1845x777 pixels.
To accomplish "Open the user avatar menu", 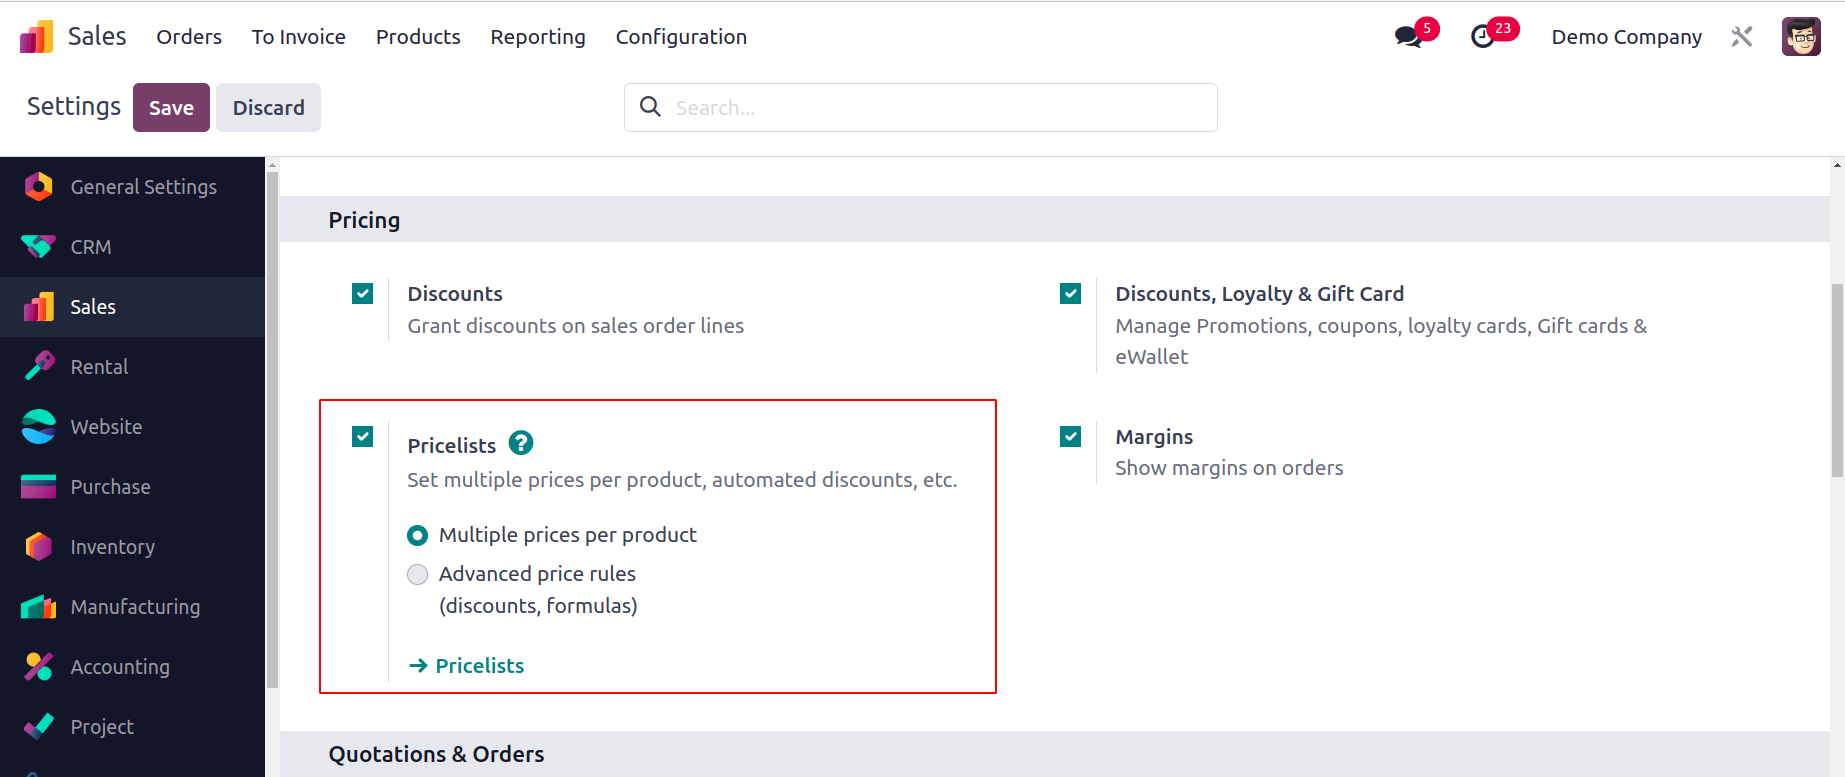I will coord(1801,37).
